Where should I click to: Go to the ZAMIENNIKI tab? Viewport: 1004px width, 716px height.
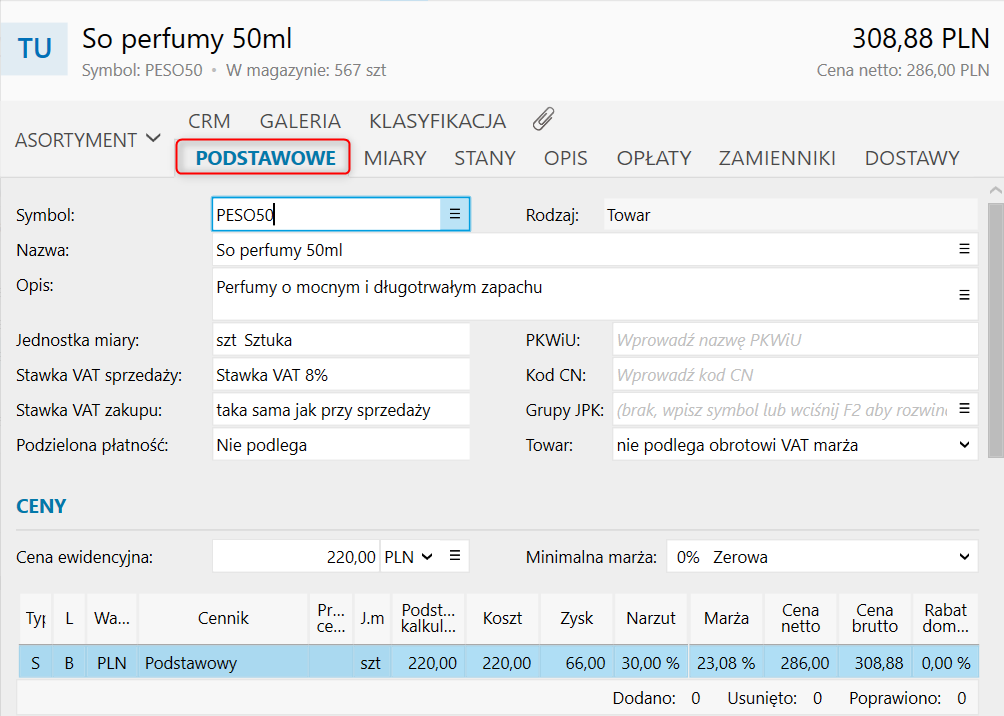tap(777, 158)
